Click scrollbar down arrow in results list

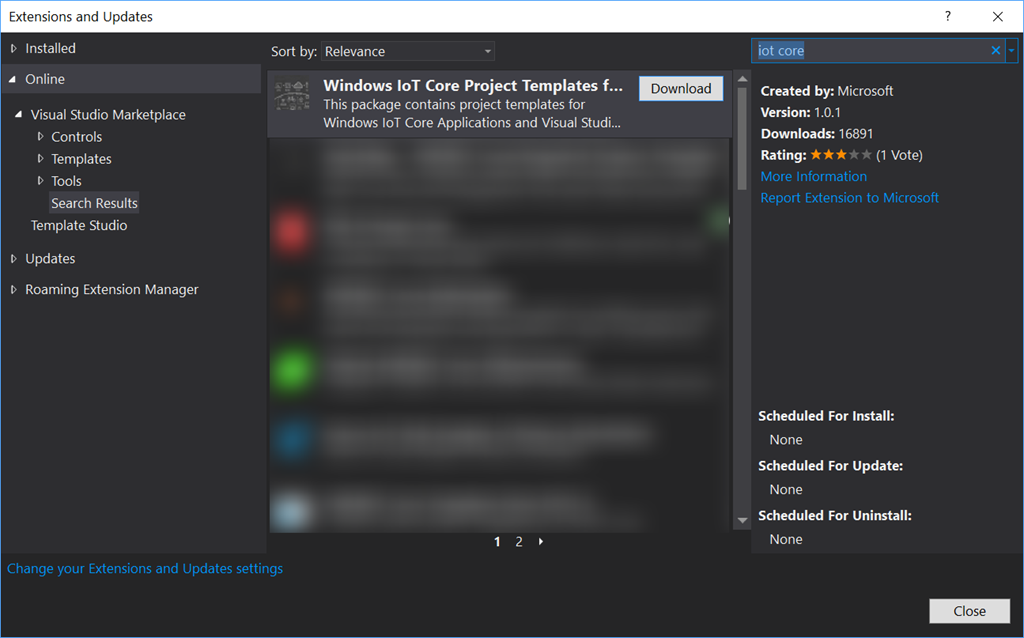click(742, 520)
